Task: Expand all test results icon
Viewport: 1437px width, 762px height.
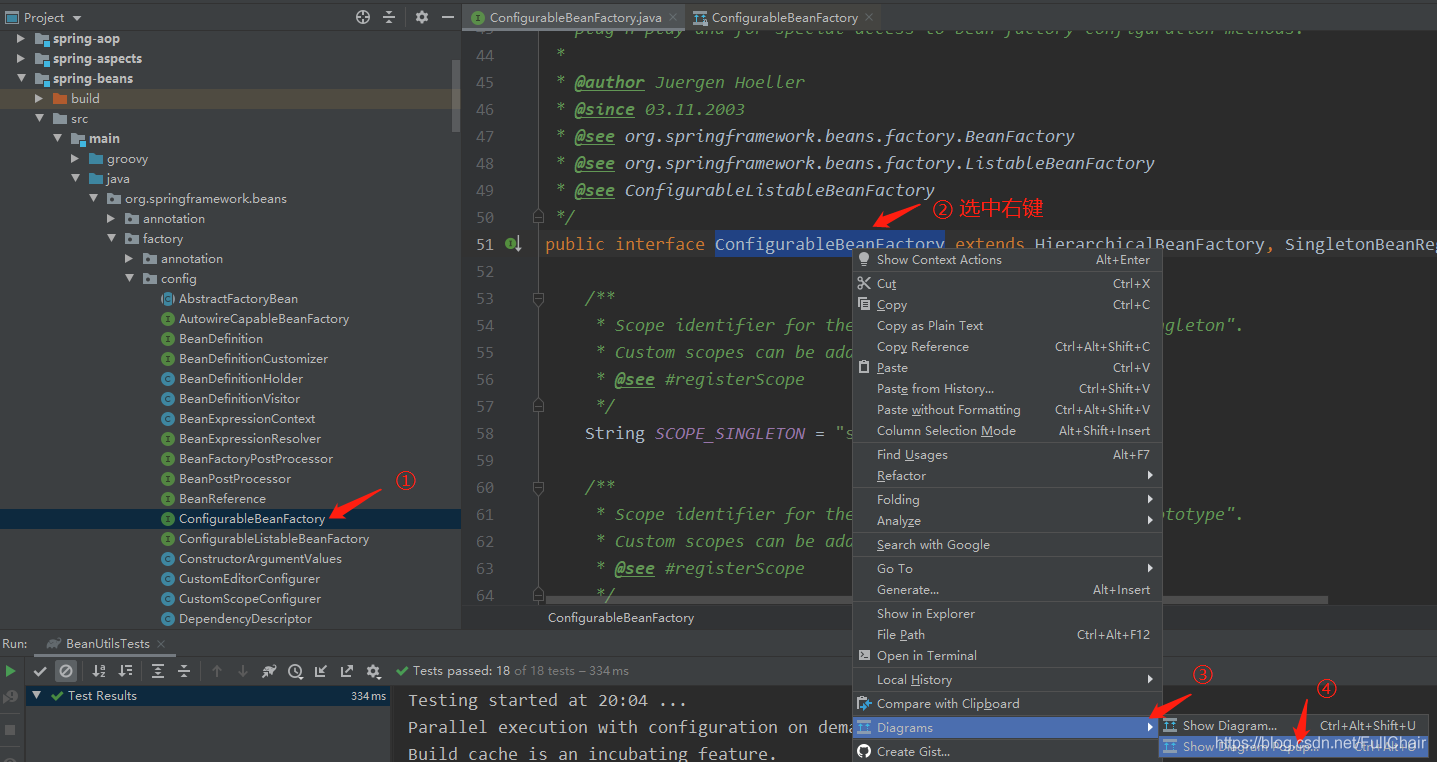Action: tap(158, 671)
